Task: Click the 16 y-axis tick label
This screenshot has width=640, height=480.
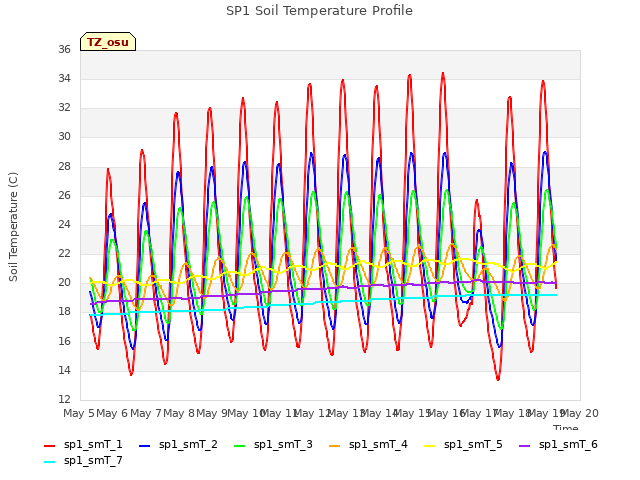Action: pos(64,341)
